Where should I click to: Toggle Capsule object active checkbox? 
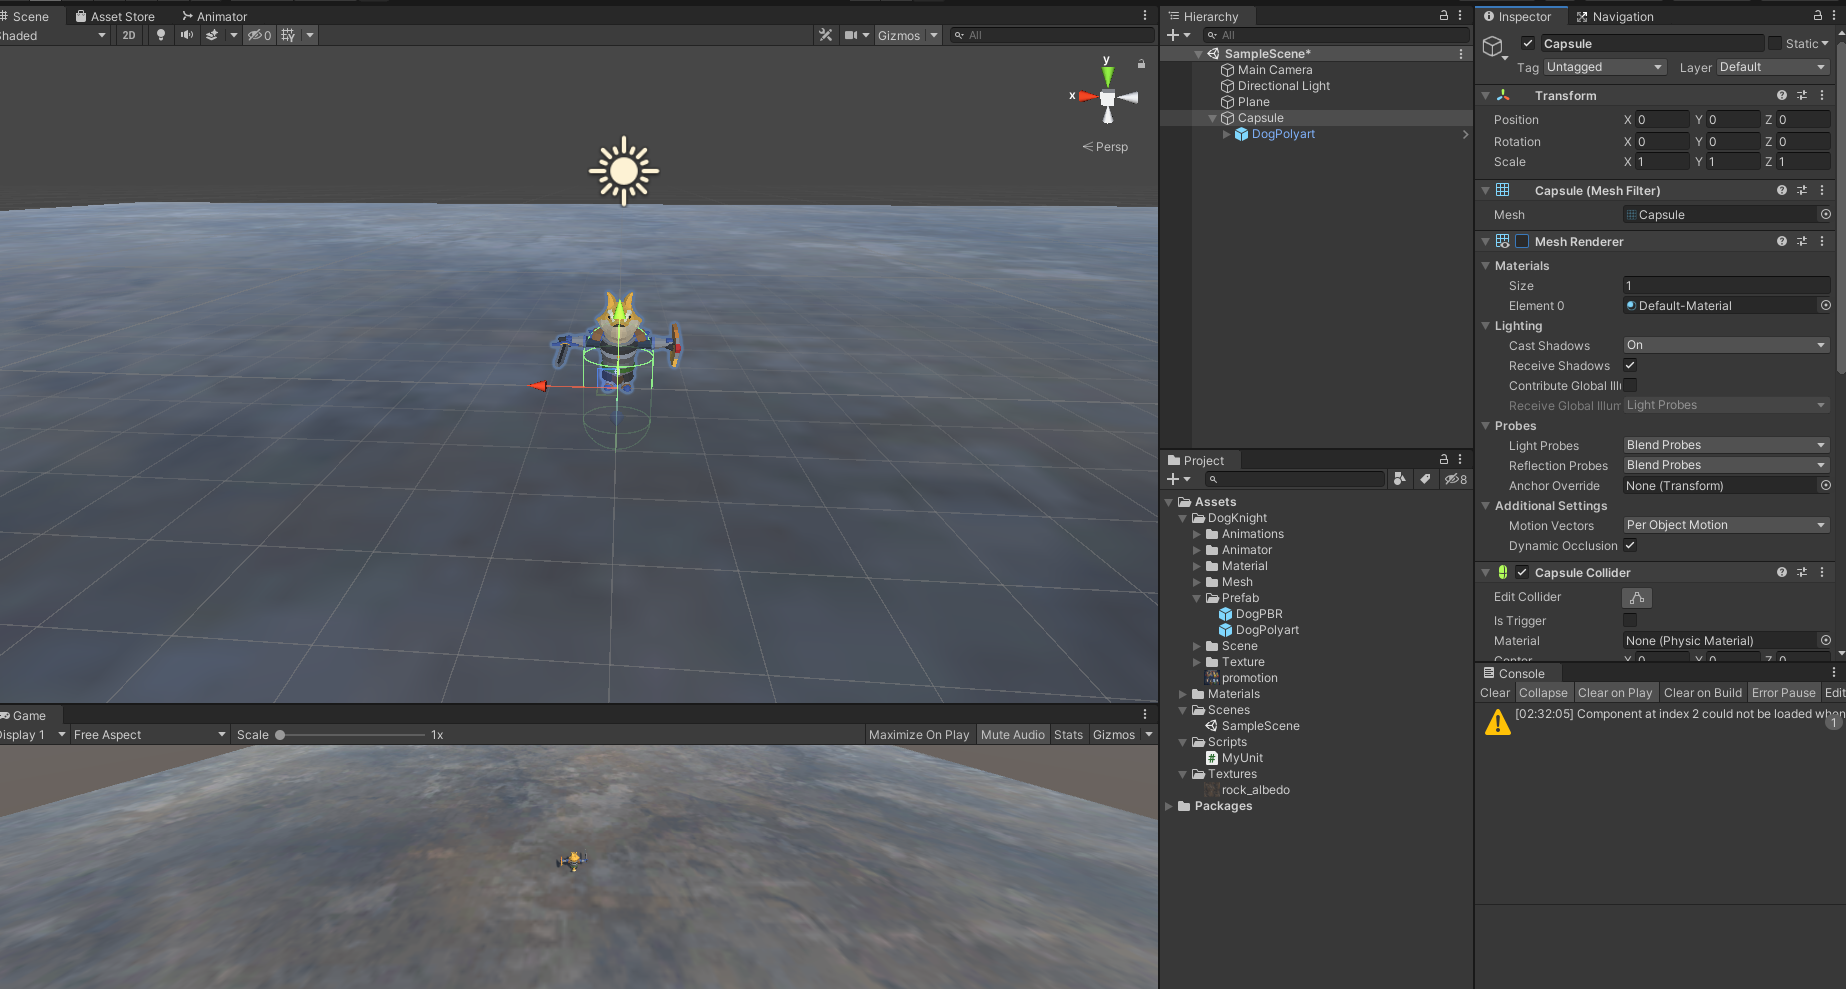pyautogui.click(x=1528, y=43)
